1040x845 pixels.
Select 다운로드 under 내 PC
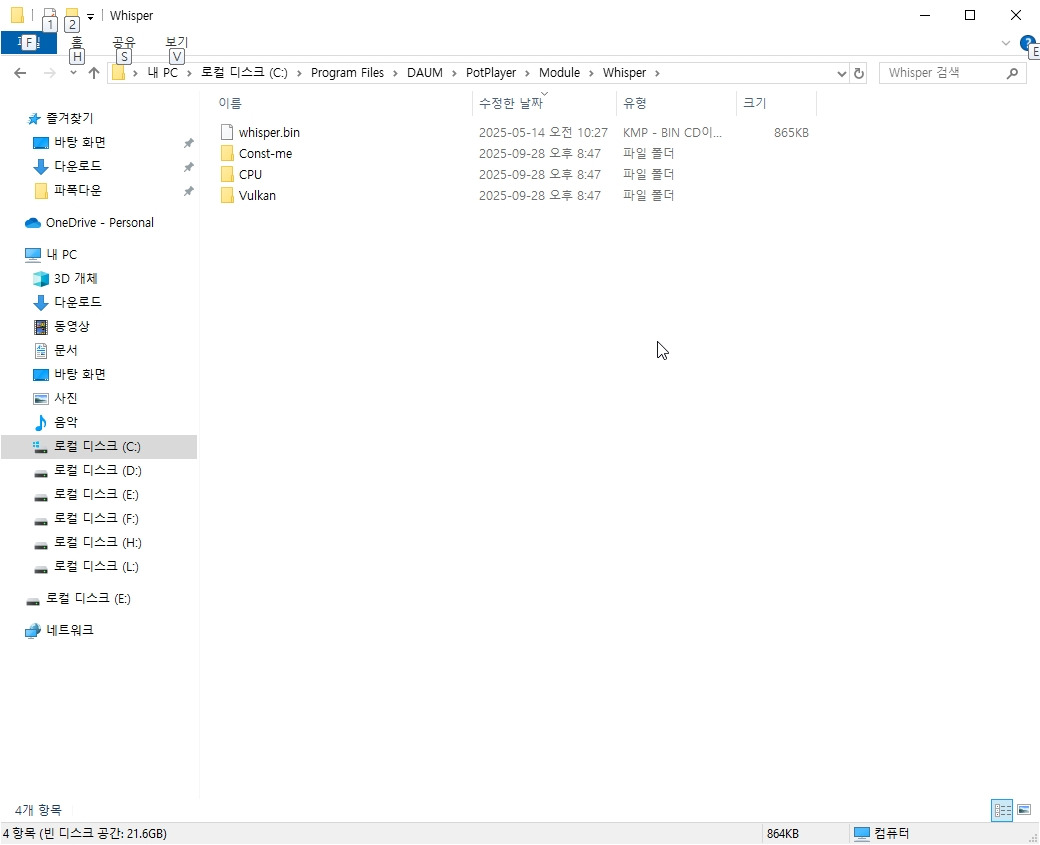(x=67, y=302)
